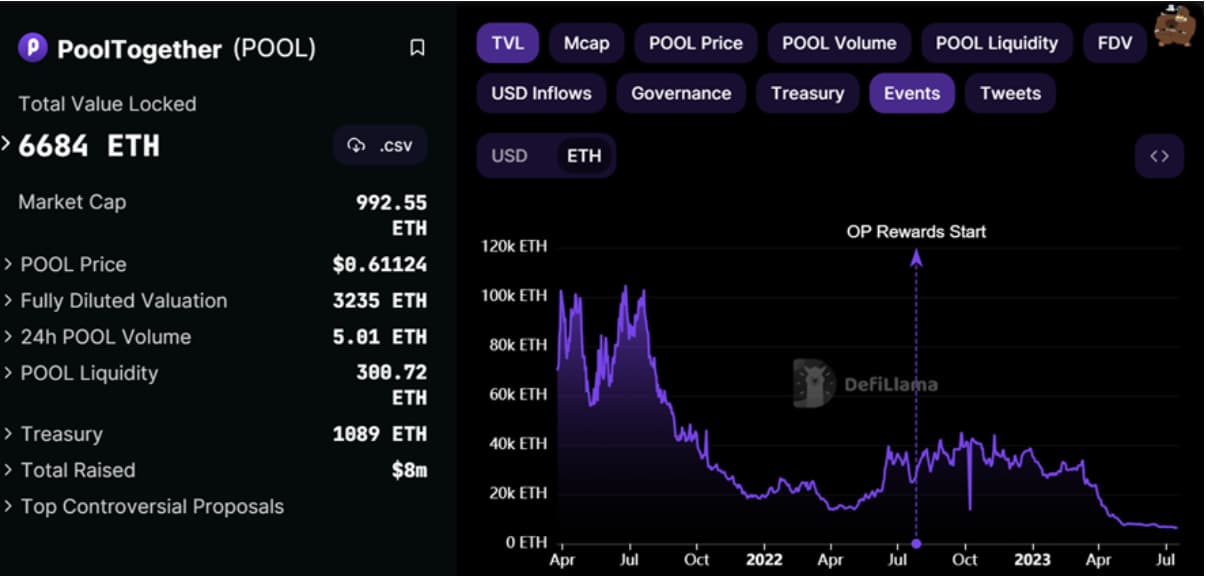Click the PoolTogether purple logo icon
This screenshot has height=576, width=1206.
pos(33,47)
